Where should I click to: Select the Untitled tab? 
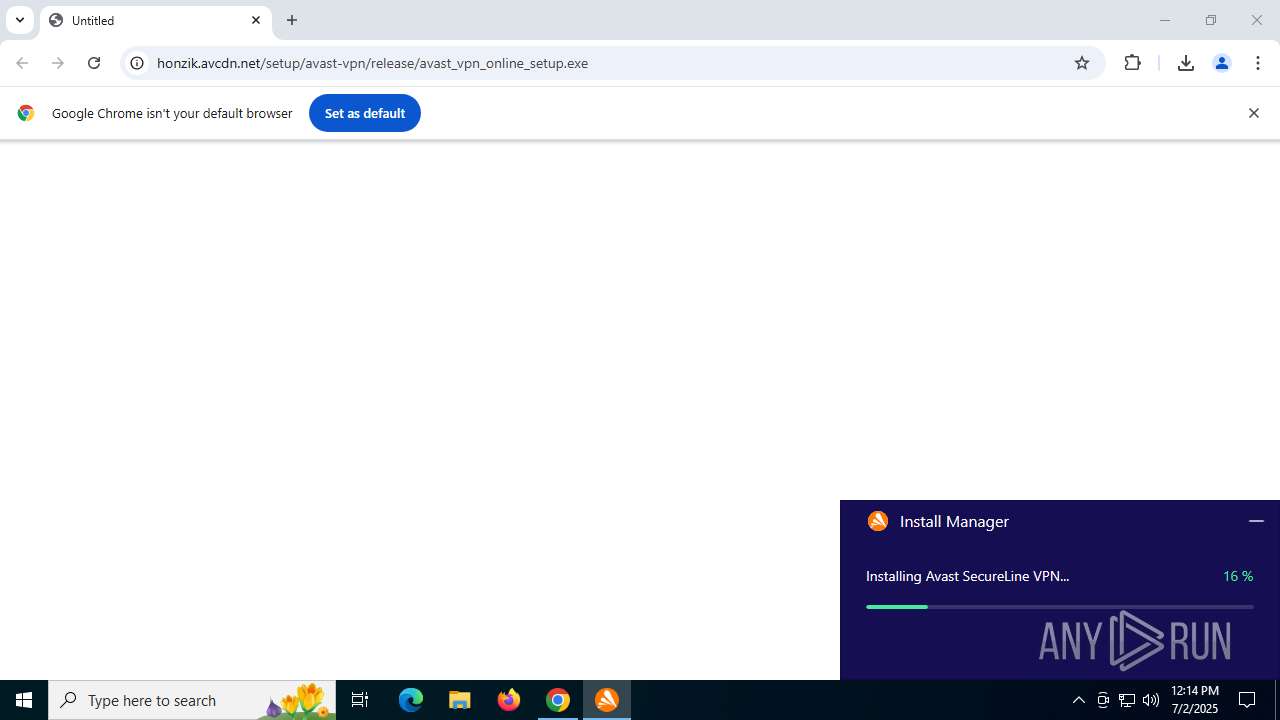pos(155,20)
